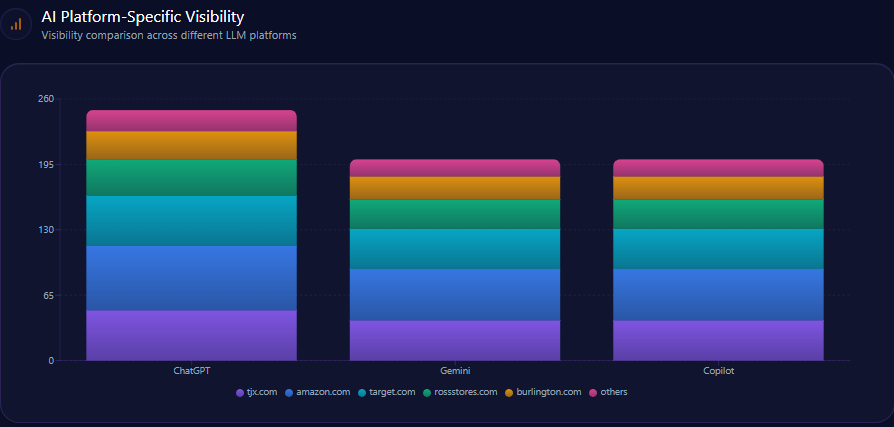Click the purple tjx.com legend dot

[240, 392]
